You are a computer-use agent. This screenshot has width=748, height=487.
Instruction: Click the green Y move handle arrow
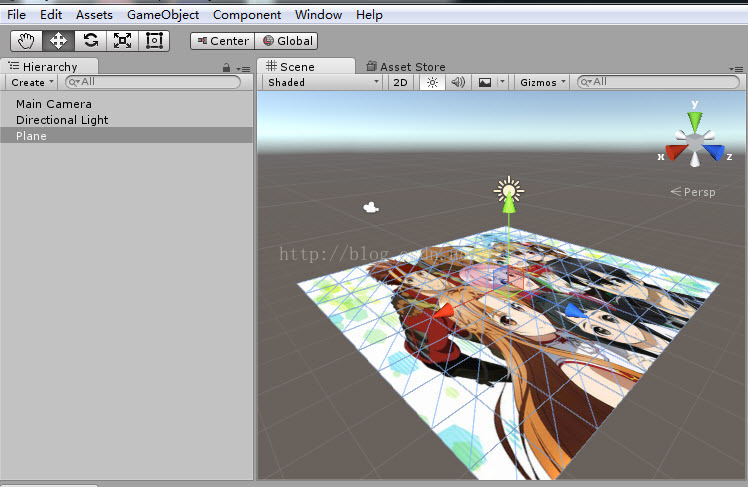coord(509,204)
